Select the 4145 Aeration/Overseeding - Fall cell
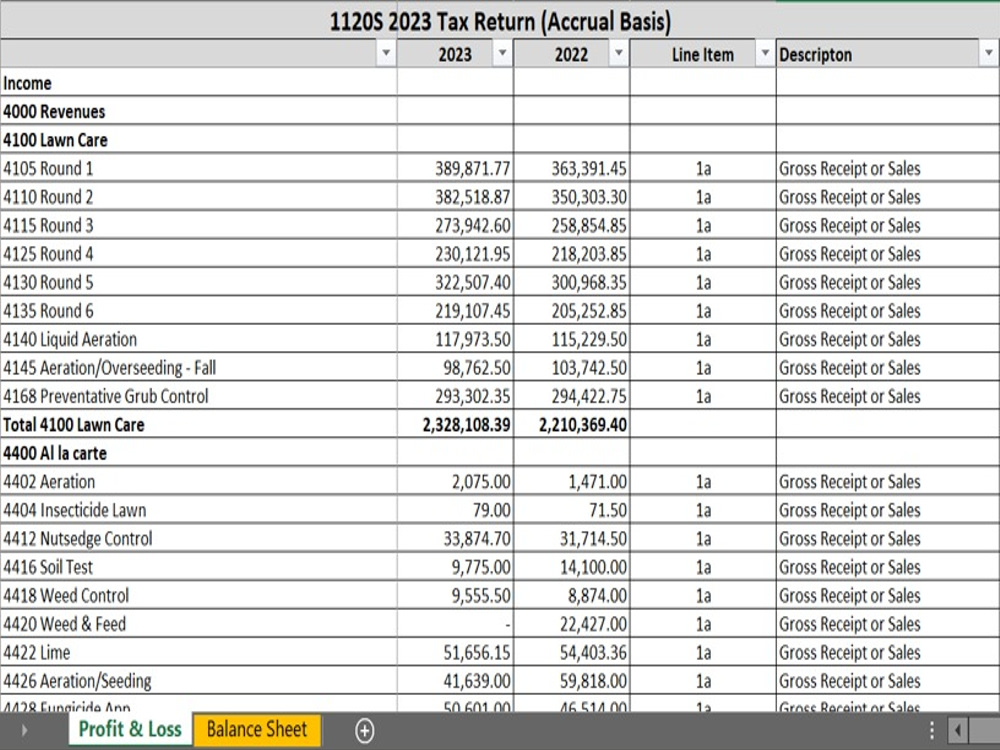This screenshot has height=750, width=1000. pos(198,368)
